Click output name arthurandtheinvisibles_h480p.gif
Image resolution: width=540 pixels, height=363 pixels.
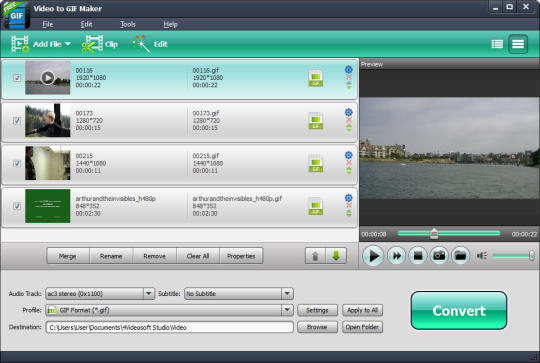237,198
